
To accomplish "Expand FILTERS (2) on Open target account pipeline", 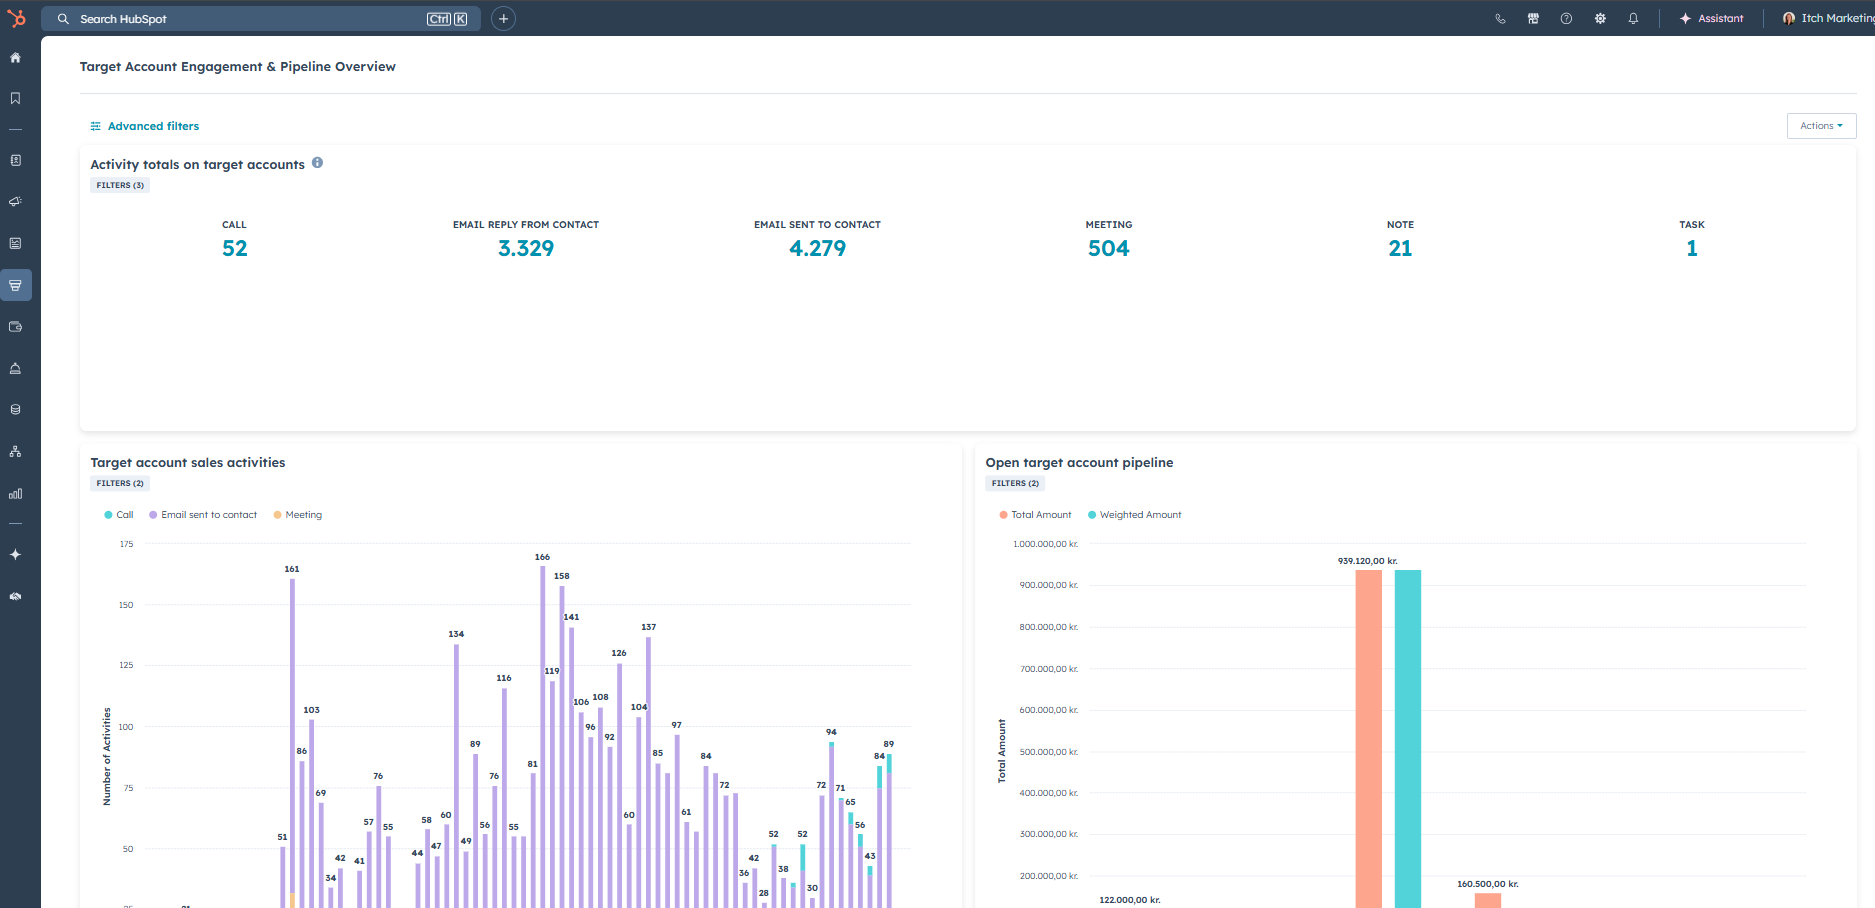I will (x=1014, y=483).
